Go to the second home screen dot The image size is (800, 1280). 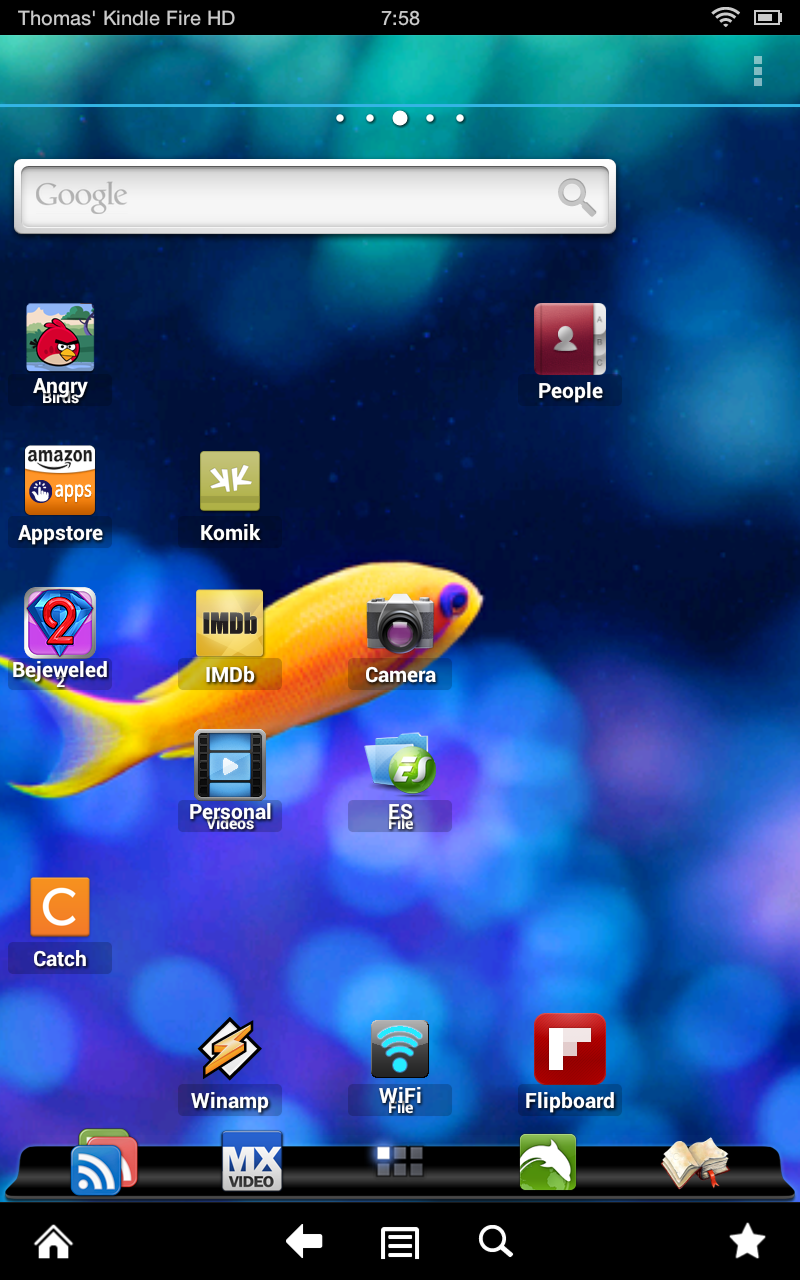tap(370, 118)
